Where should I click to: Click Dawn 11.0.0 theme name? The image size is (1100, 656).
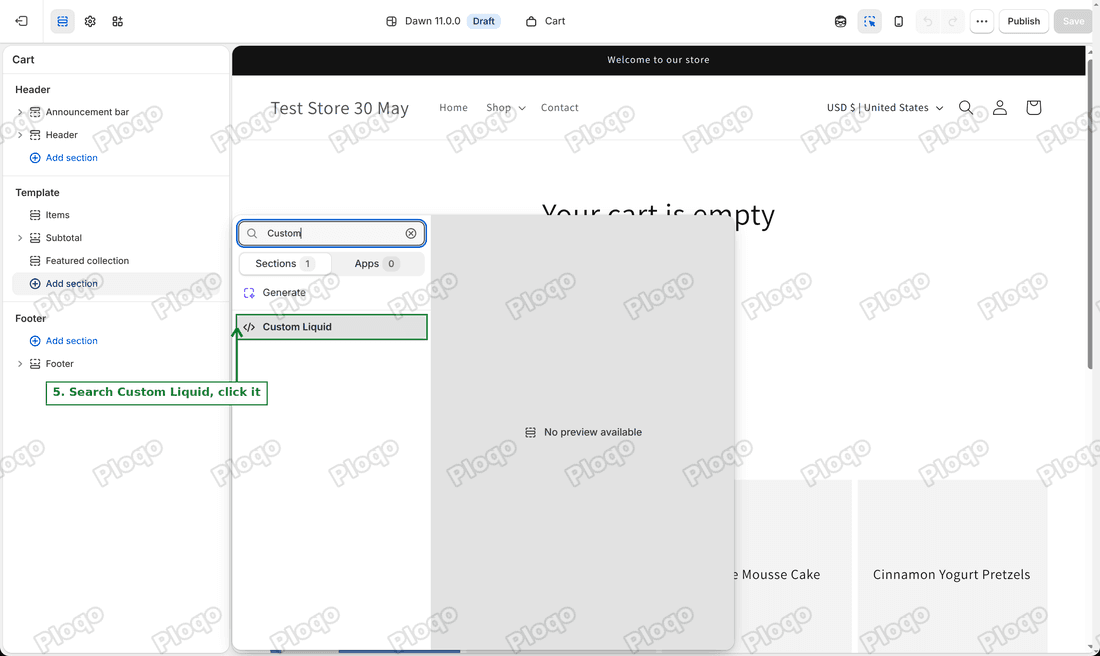click(432, 21)
